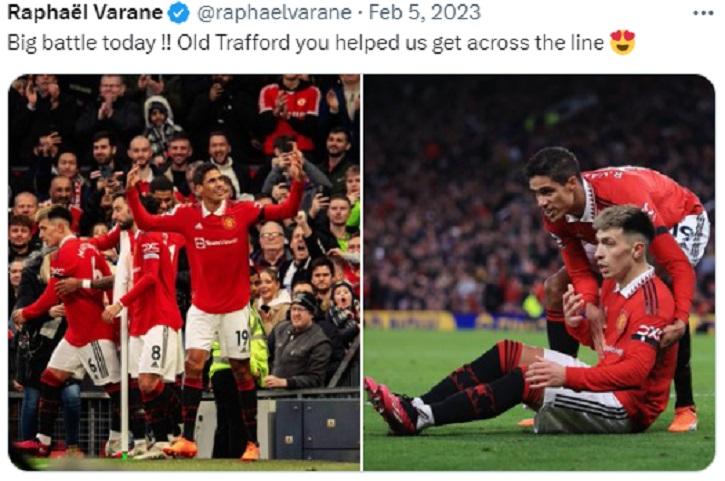Open the Feb 5, 2023 timestamp
The image size is (725, 481).
click(424, 13)
